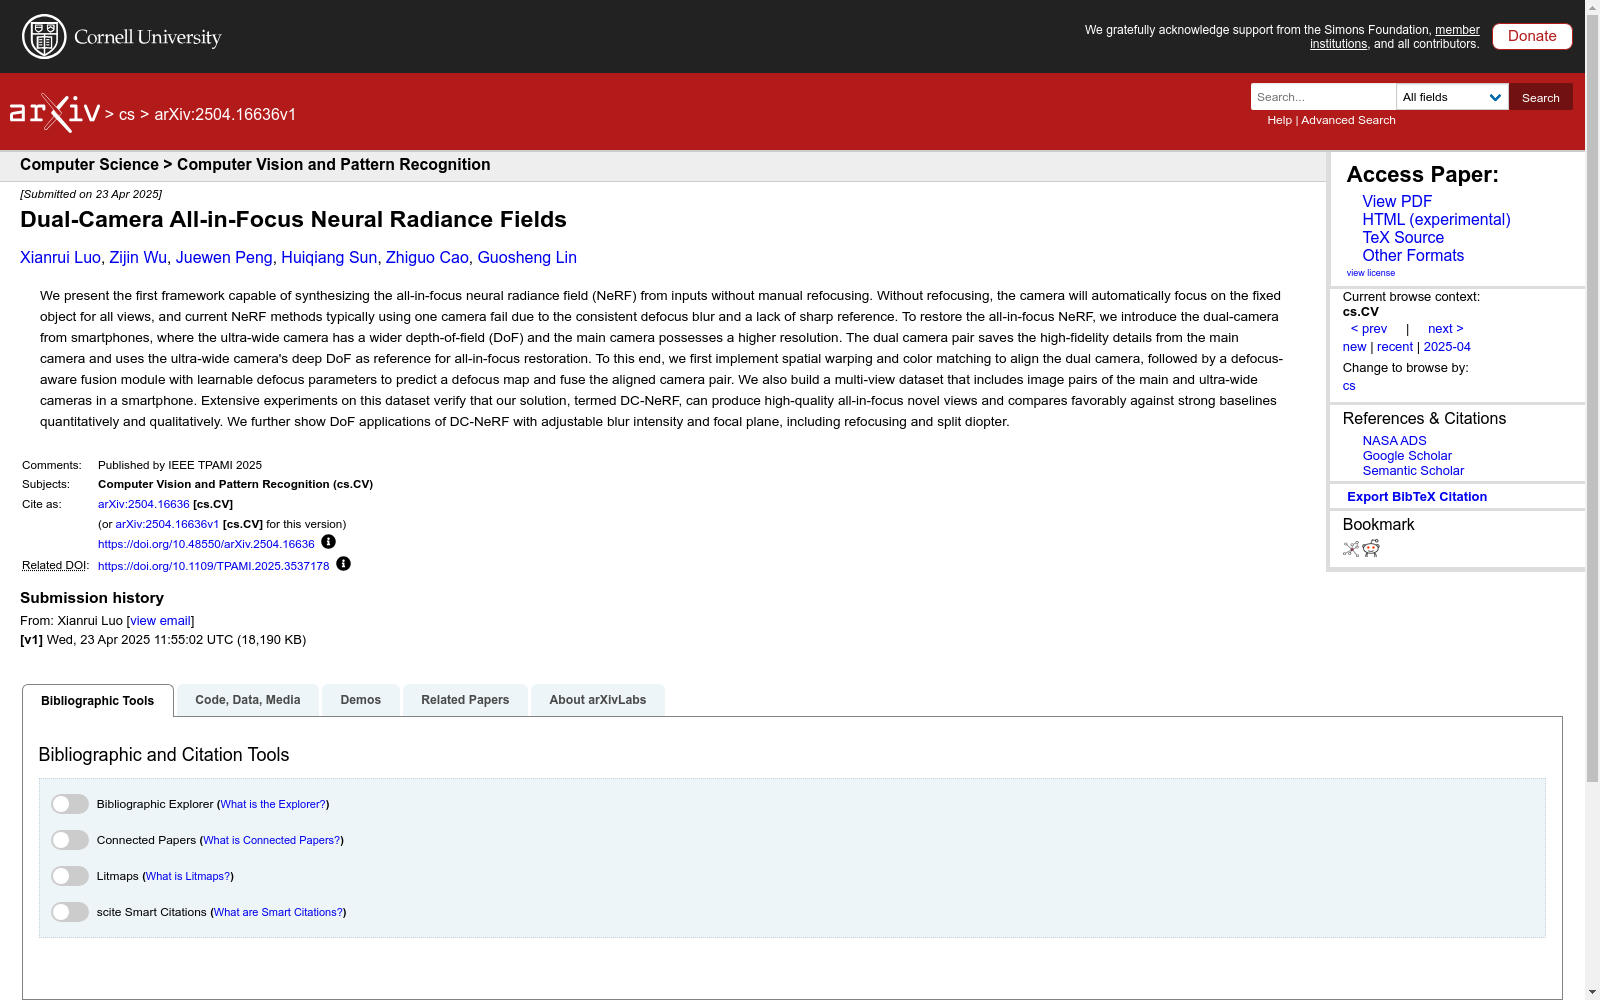1600x1000 pixels.
Task: Enable the Connected Papers toggle
Action: 70,840
